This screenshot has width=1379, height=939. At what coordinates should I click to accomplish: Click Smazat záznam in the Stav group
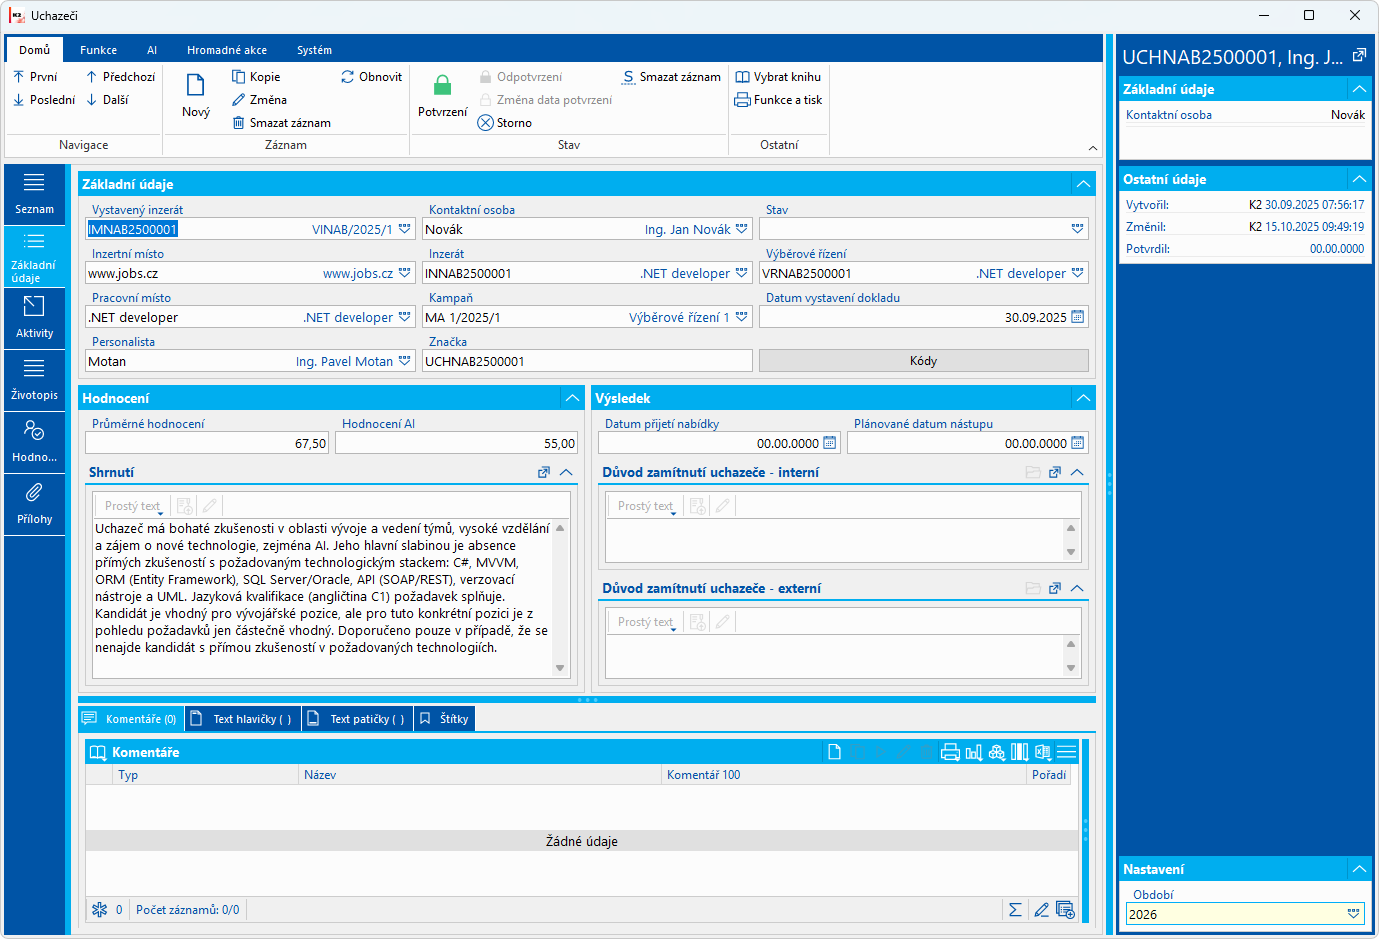tap(671, 77)
